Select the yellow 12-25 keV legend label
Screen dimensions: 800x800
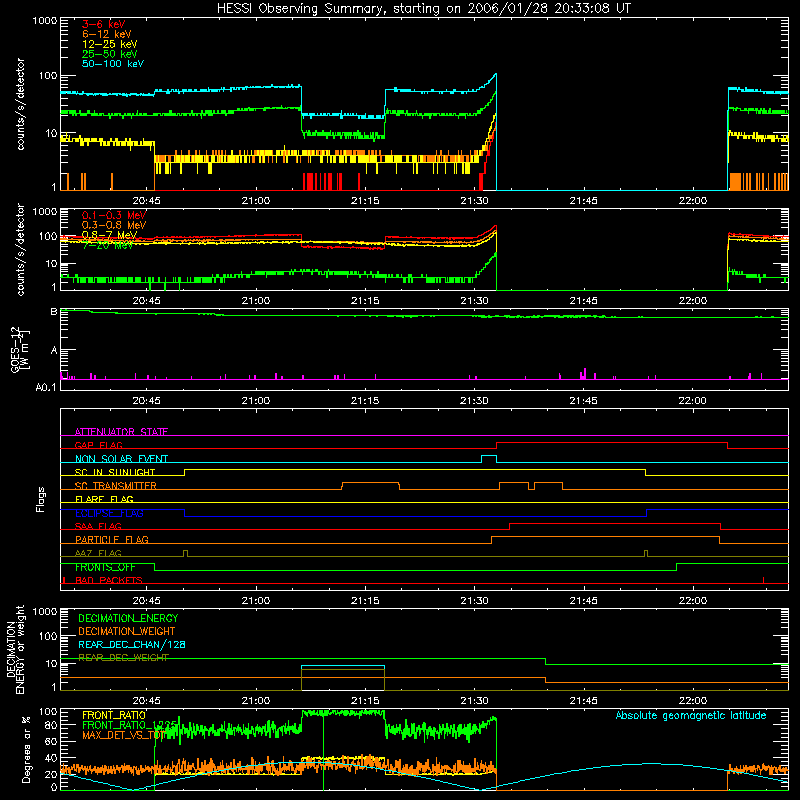pyautogui.click(x=110, y=44)
